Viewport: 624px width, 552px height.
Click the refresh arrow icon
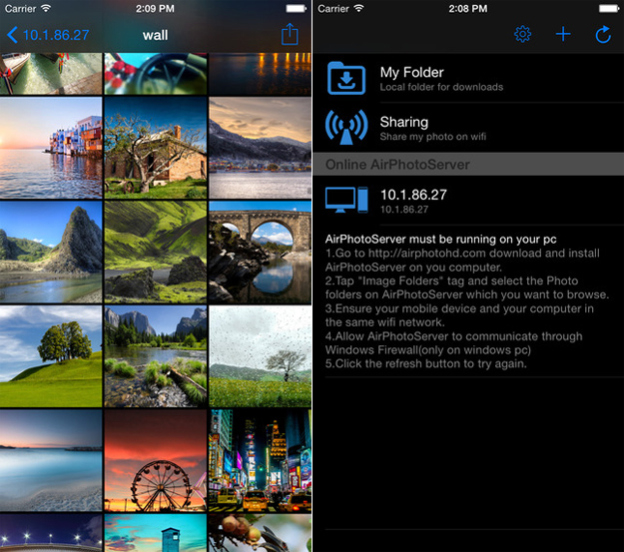click(602, 35)
